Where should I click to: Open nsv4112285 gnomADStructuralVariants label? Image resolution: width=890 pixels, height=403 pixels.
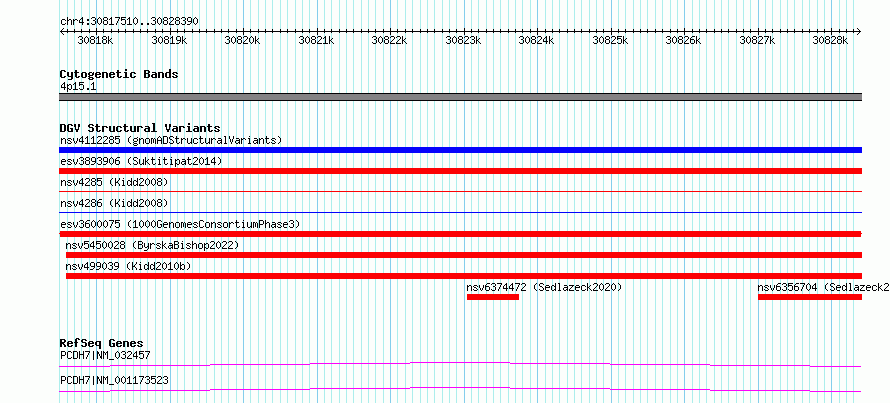pyautogui.click(x=171, y=140)
